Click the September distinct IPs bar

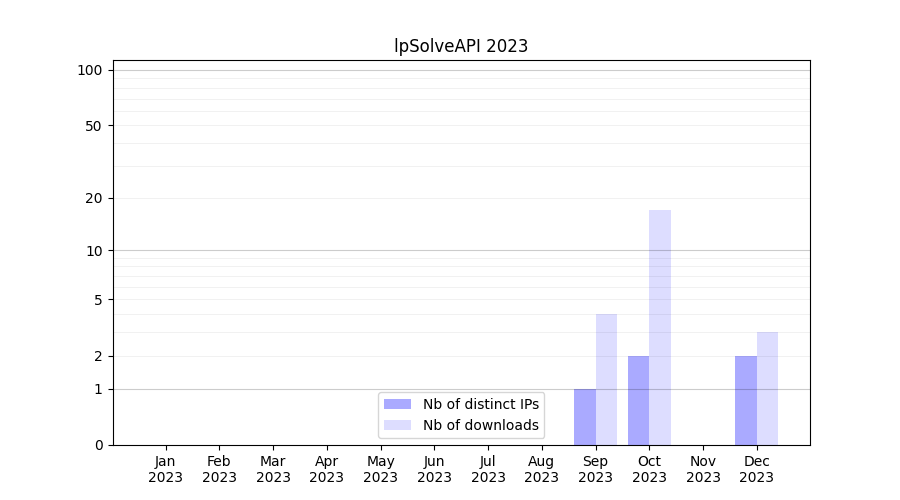pos(585,417)
